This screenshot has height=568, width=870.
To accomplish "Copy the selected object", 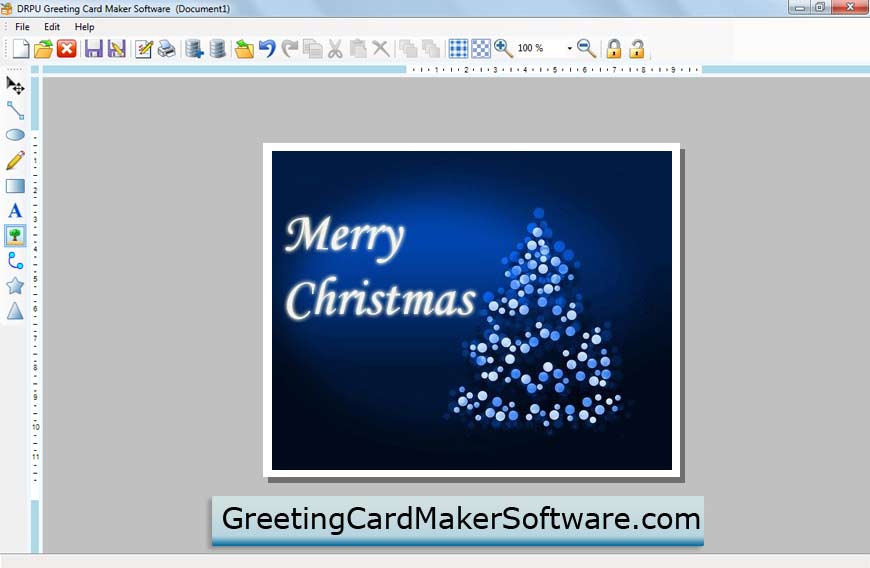I will pos(312,49).
